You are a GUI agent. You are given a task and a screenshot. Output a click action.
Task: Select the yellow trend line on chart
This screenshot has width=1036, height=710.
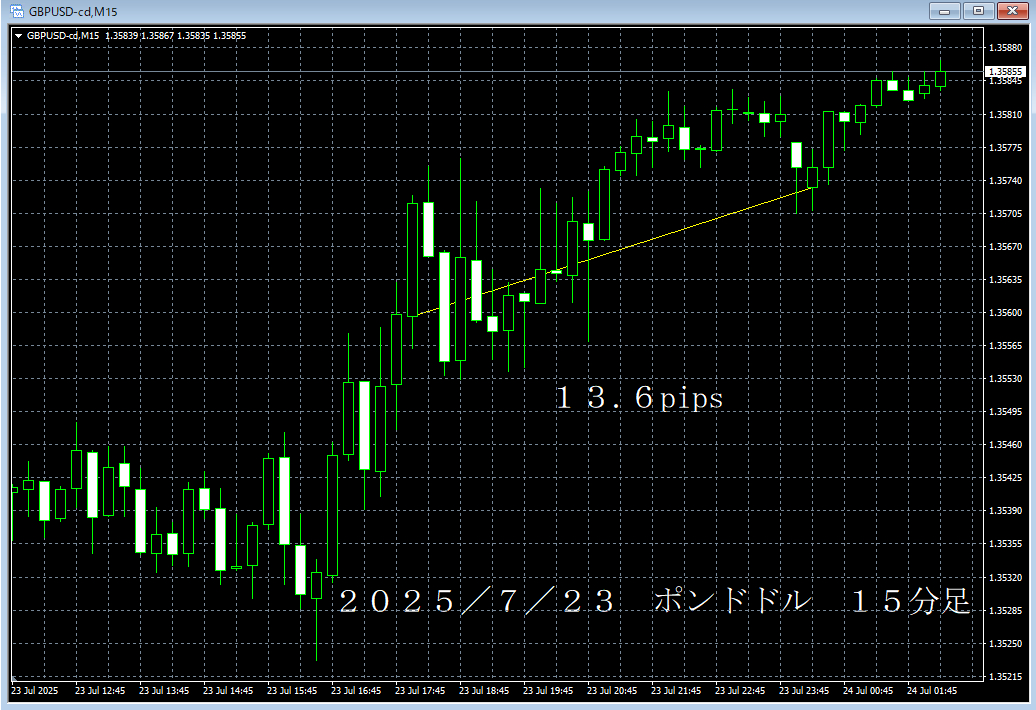point(614,252)
